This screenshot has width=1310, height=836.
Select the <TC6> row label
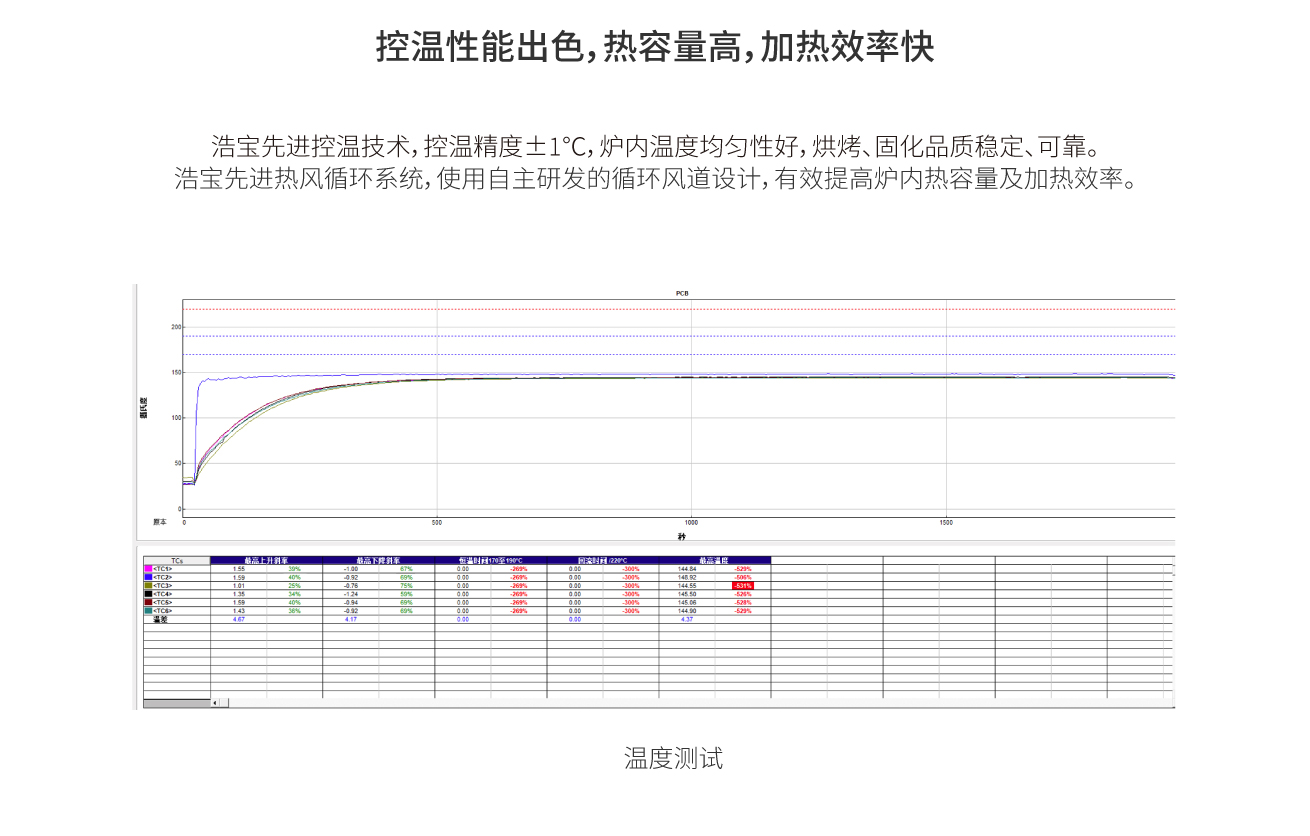pos(163,611)
